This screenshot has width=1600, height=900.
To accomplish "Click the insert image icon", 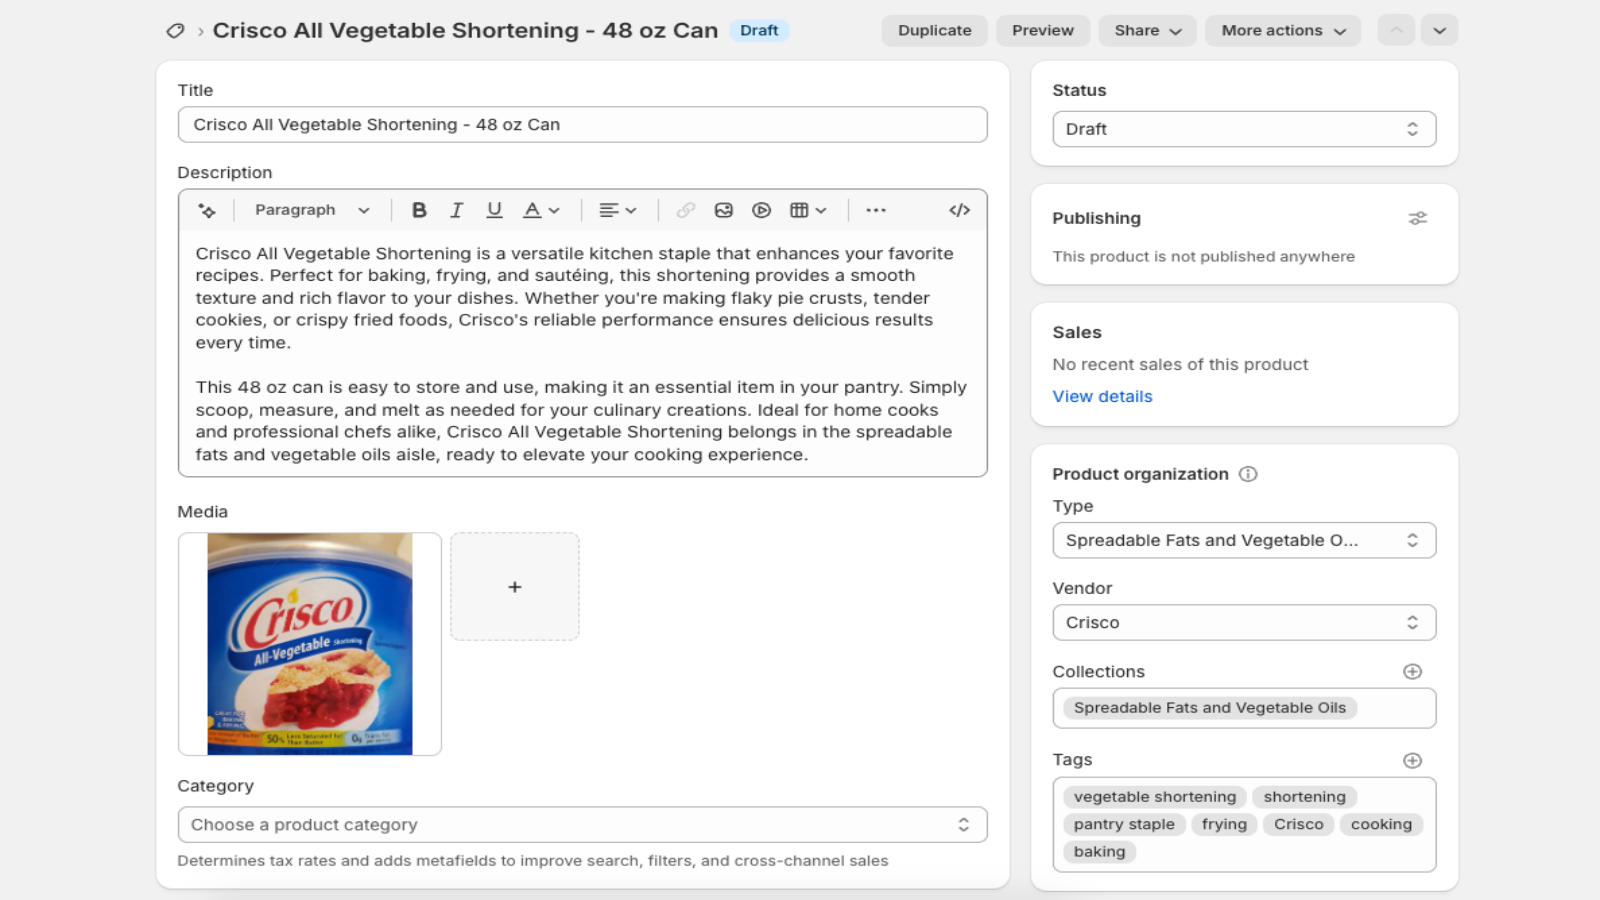I will pos(724,210).
